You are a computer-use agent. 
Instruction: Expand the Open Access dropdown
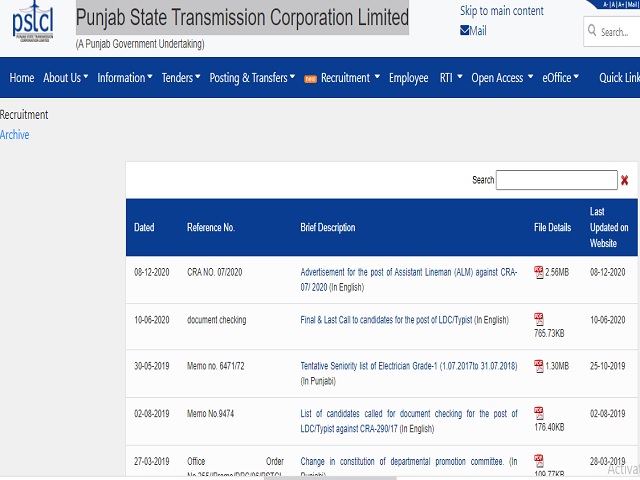[502, 78]
